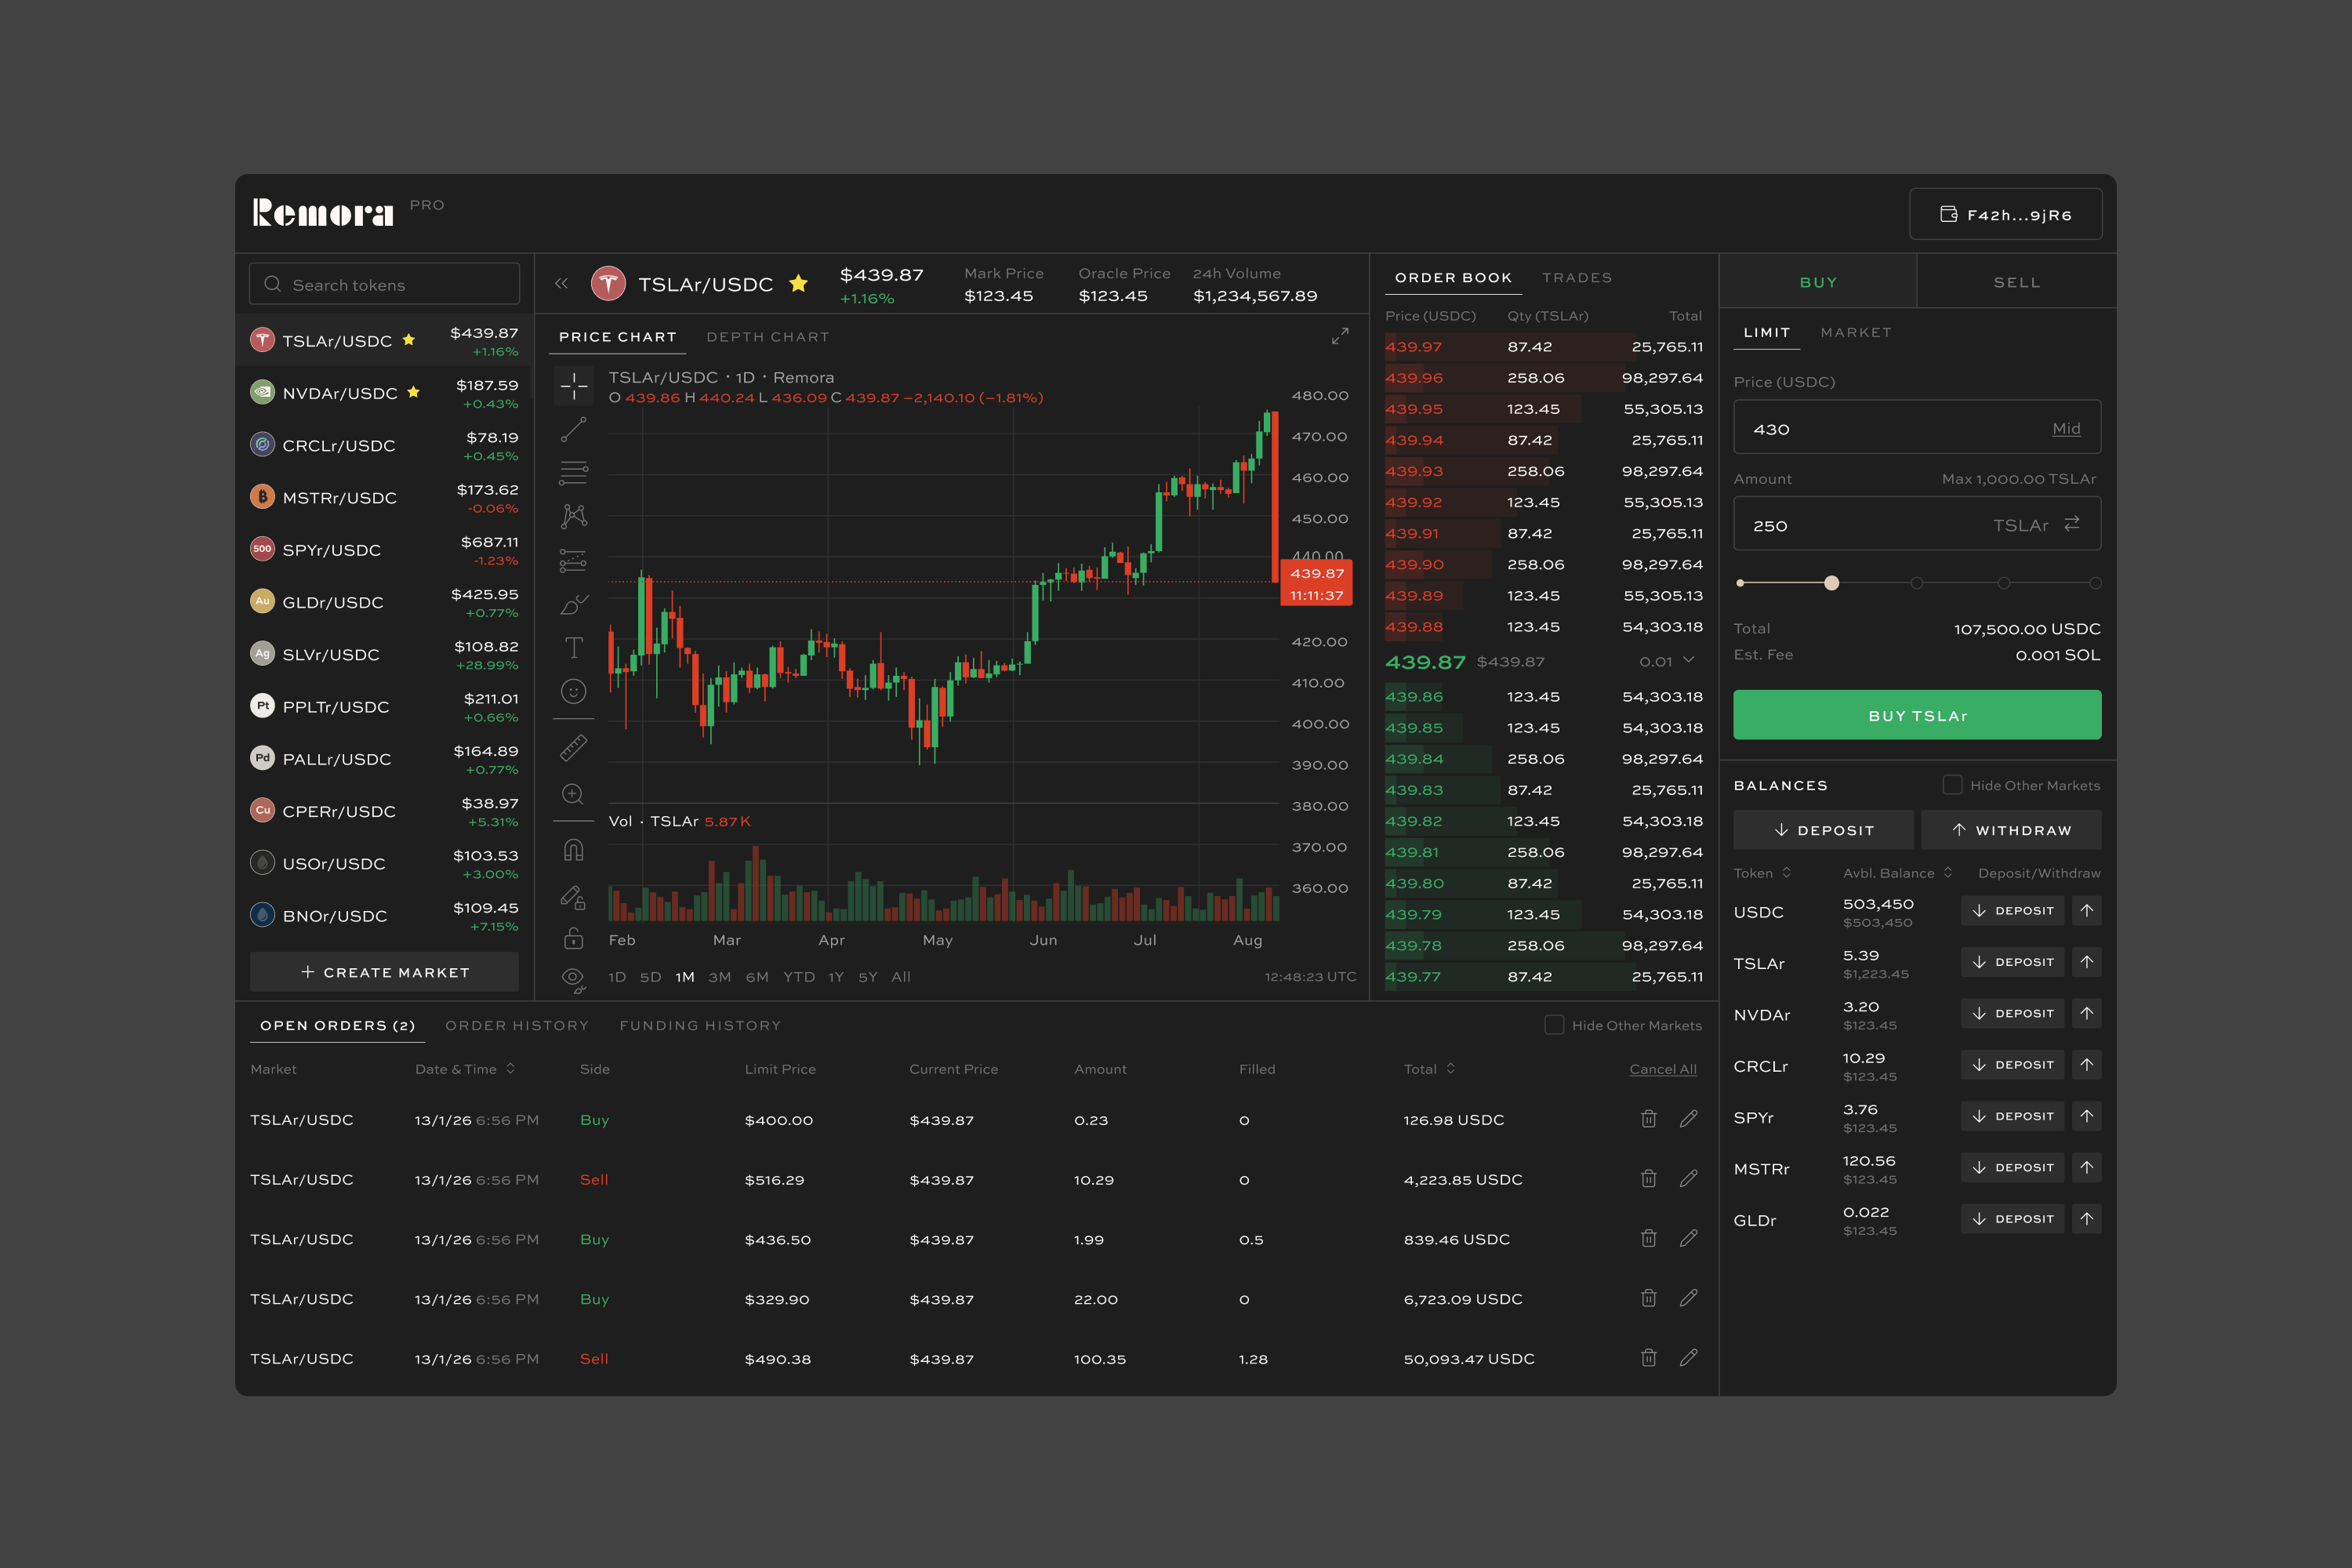This screenshot has width=2352, height=1568.
Task: Toggle favorite star in TSLAr/USDC header
Action: (798, 284)
